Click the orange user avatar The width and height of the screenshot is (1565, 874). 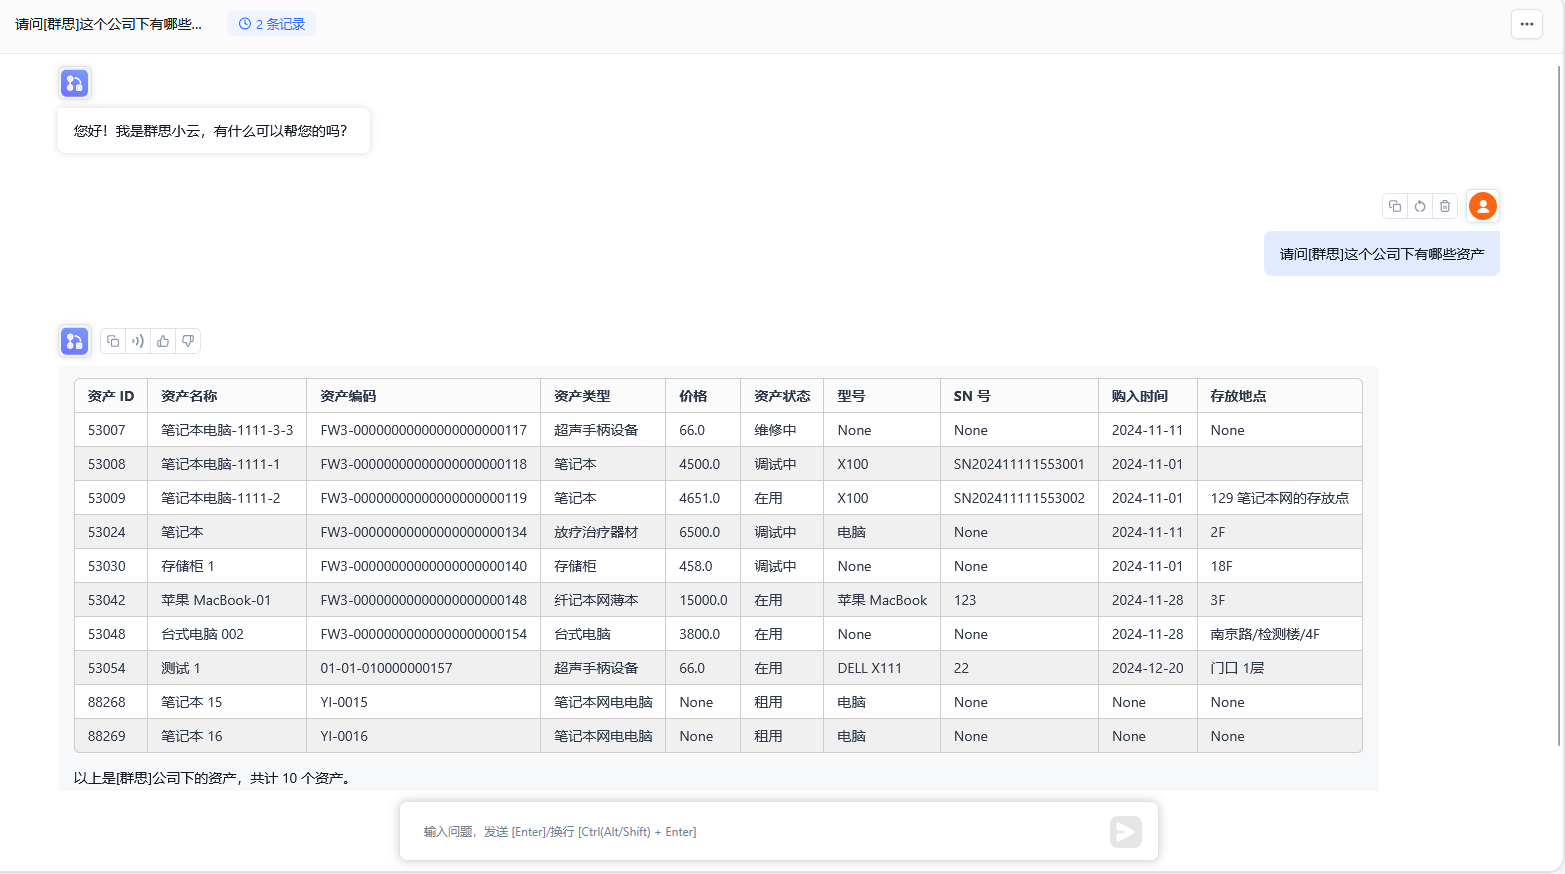point(1483,206)
